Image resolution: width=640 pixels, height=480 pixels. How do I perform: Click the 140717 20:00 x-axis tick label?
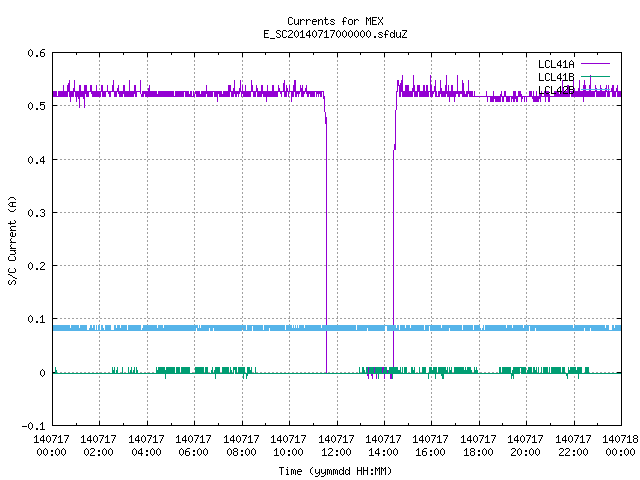pyautogui.click(x=525, y=446)
